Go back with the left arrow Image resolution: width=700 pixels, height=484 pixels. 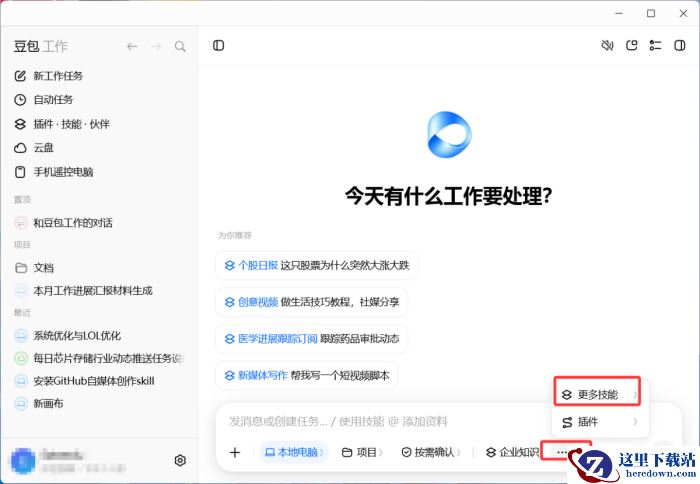click(x=132, y=46)
